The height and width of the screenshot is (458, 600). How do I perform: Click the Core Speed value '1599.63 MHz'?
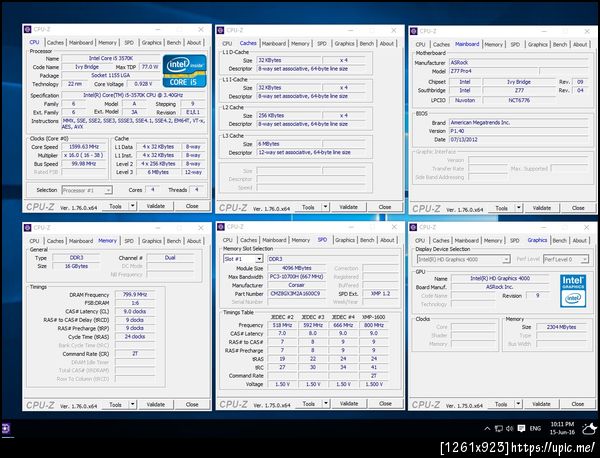tap(84, 147)
